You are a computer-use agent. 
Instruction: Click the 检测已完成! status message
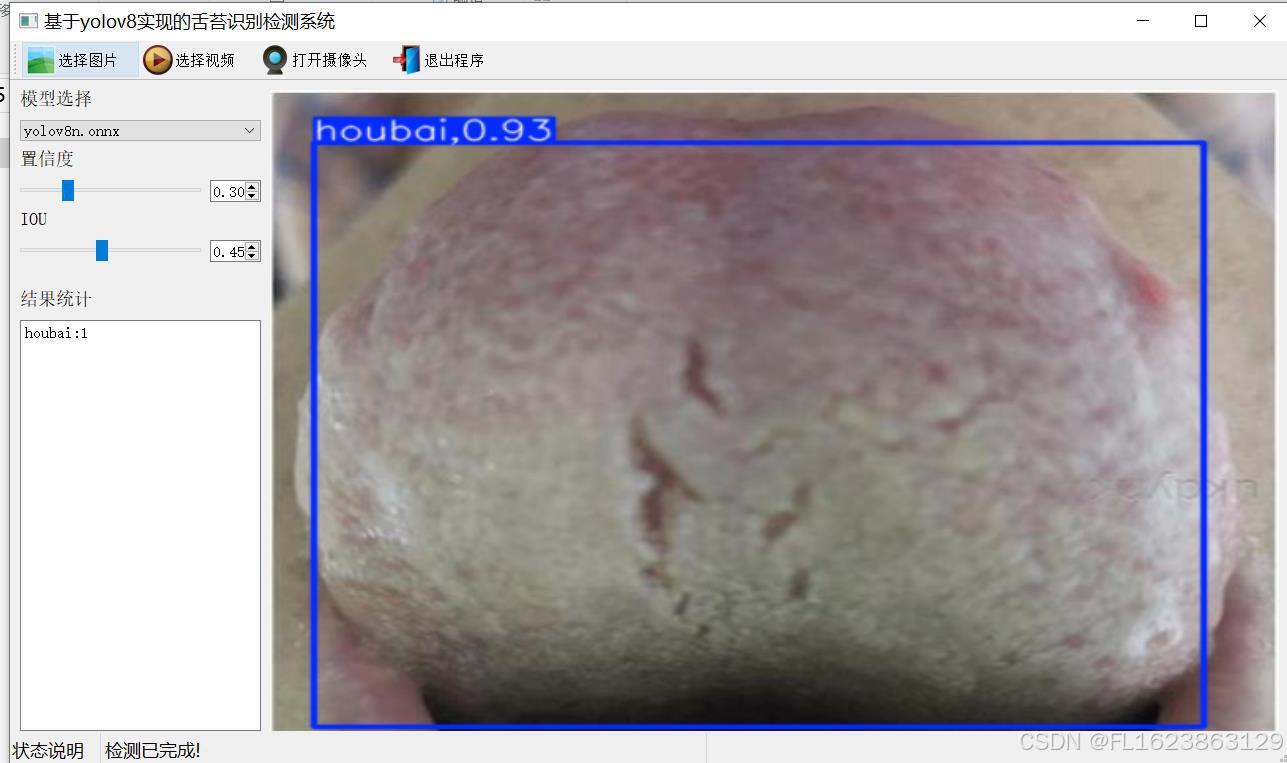pyautogui.click(x=153, y=750)
